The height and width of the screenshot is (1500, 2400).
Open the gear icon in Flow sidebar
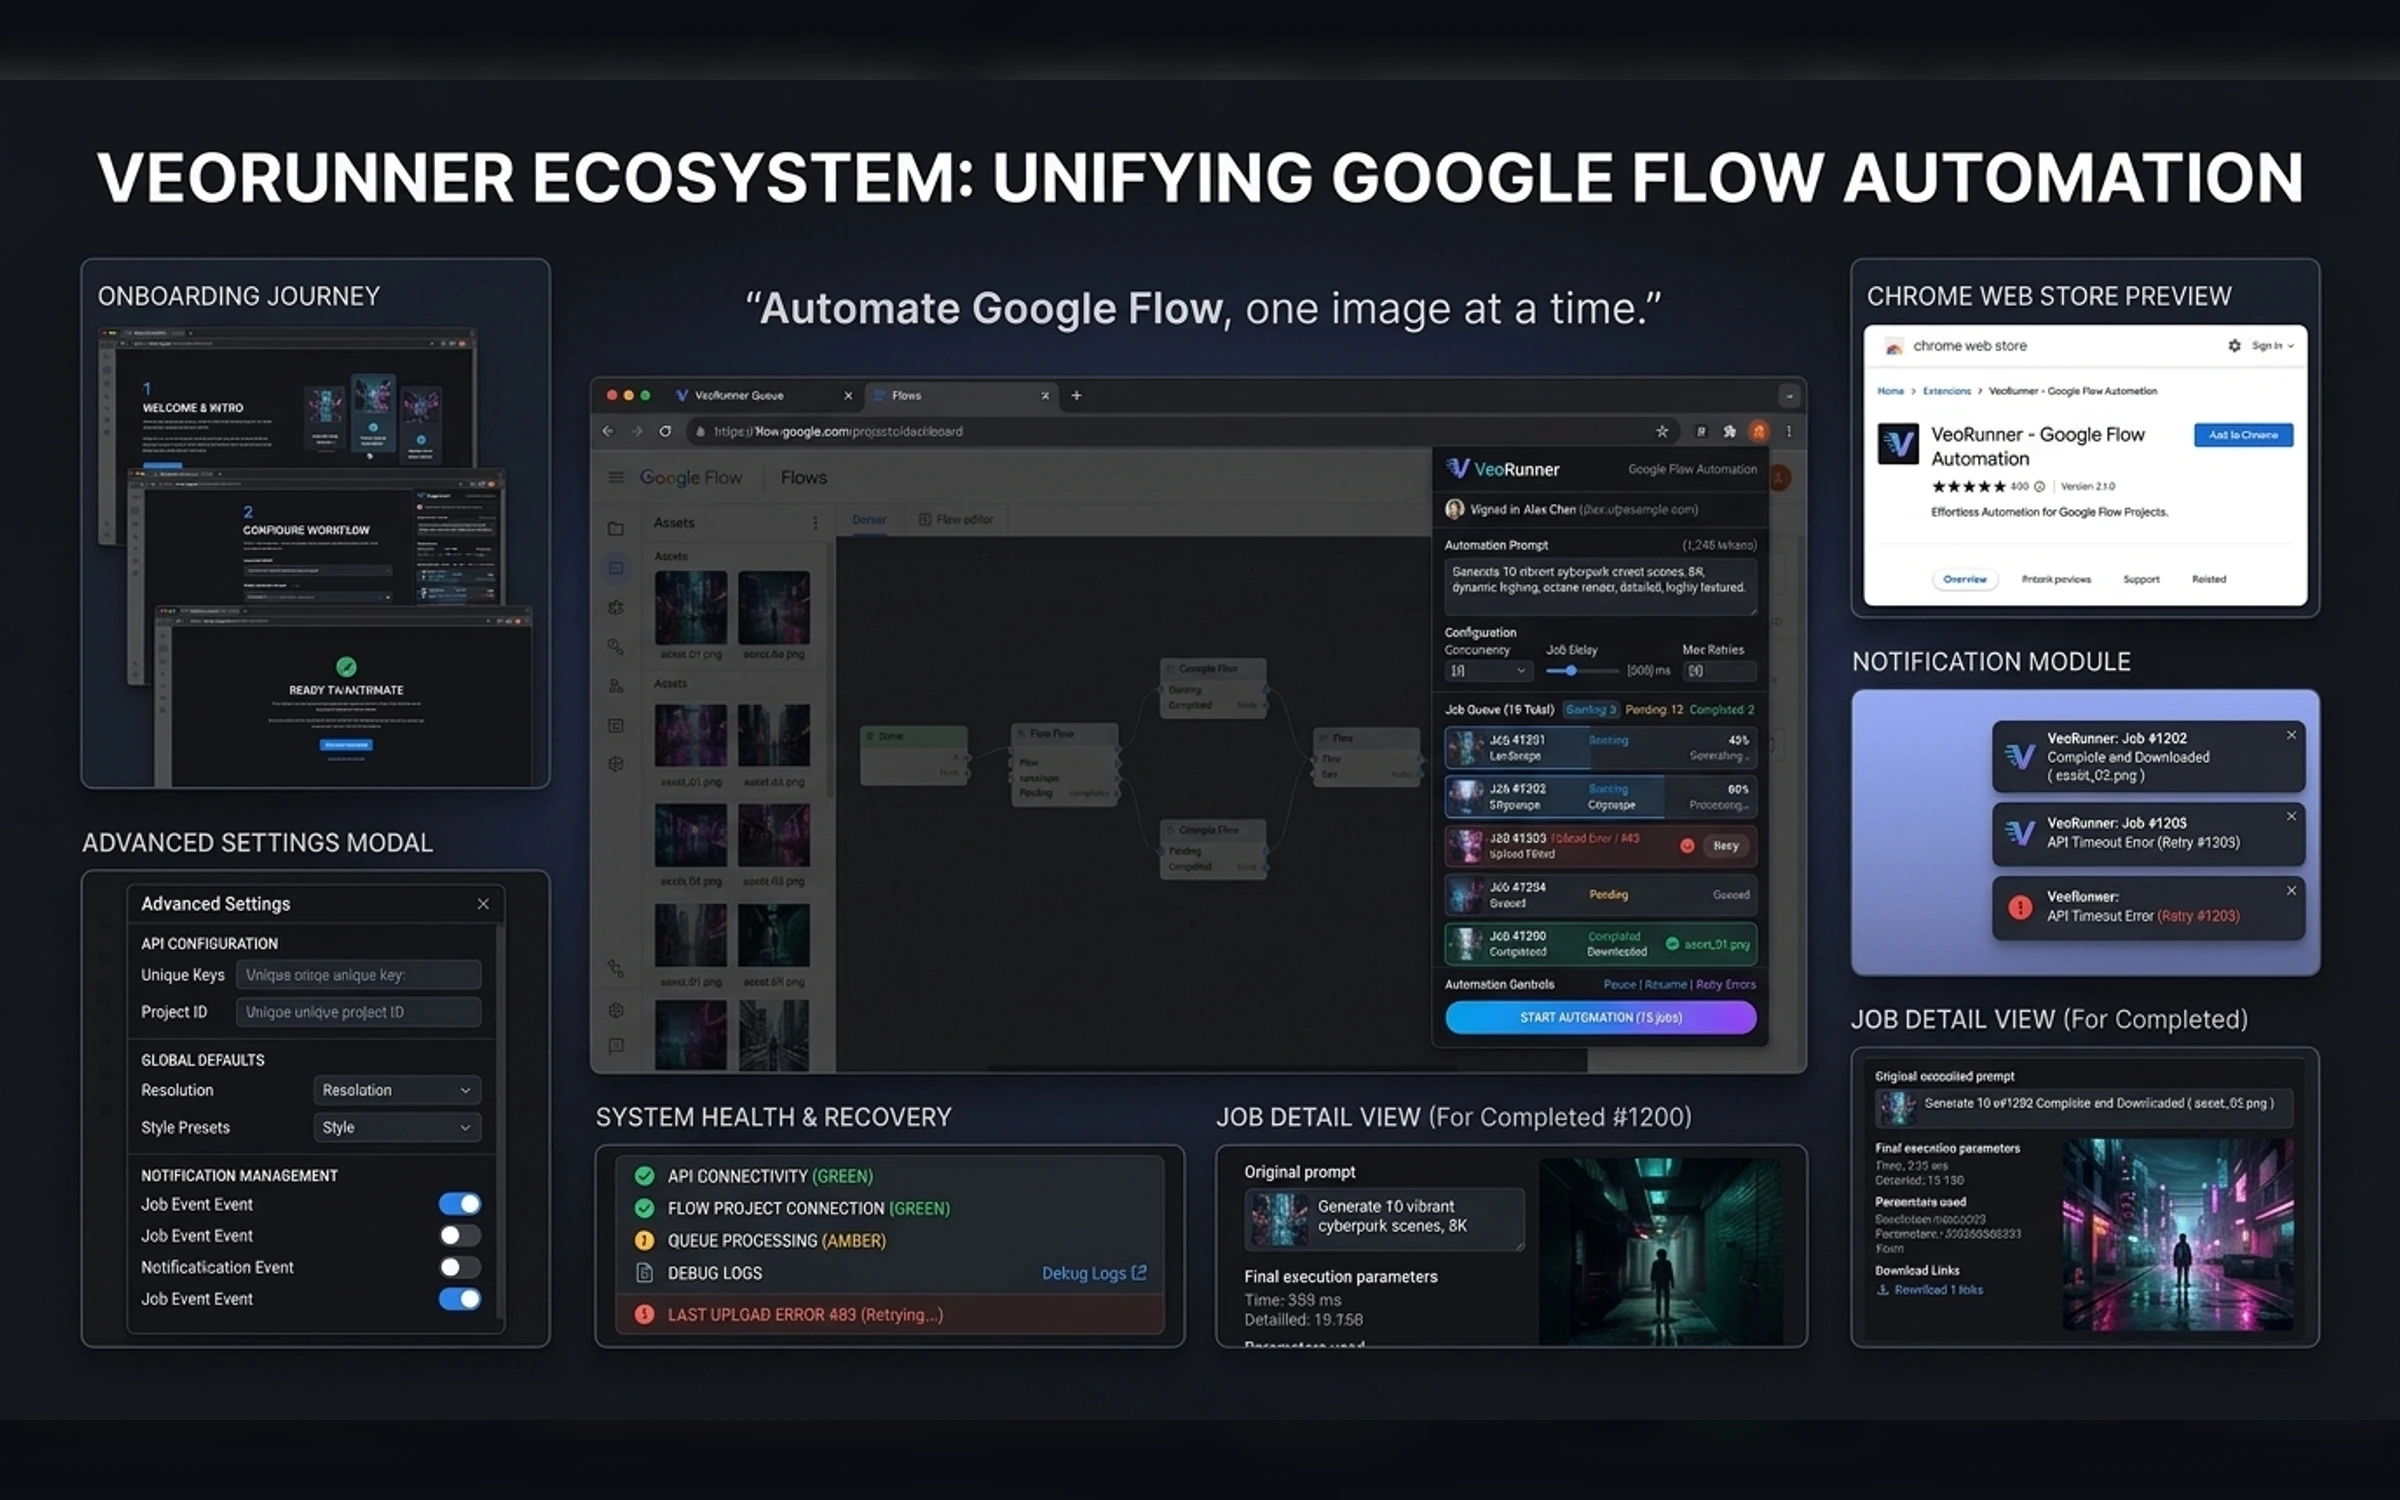616,1010
